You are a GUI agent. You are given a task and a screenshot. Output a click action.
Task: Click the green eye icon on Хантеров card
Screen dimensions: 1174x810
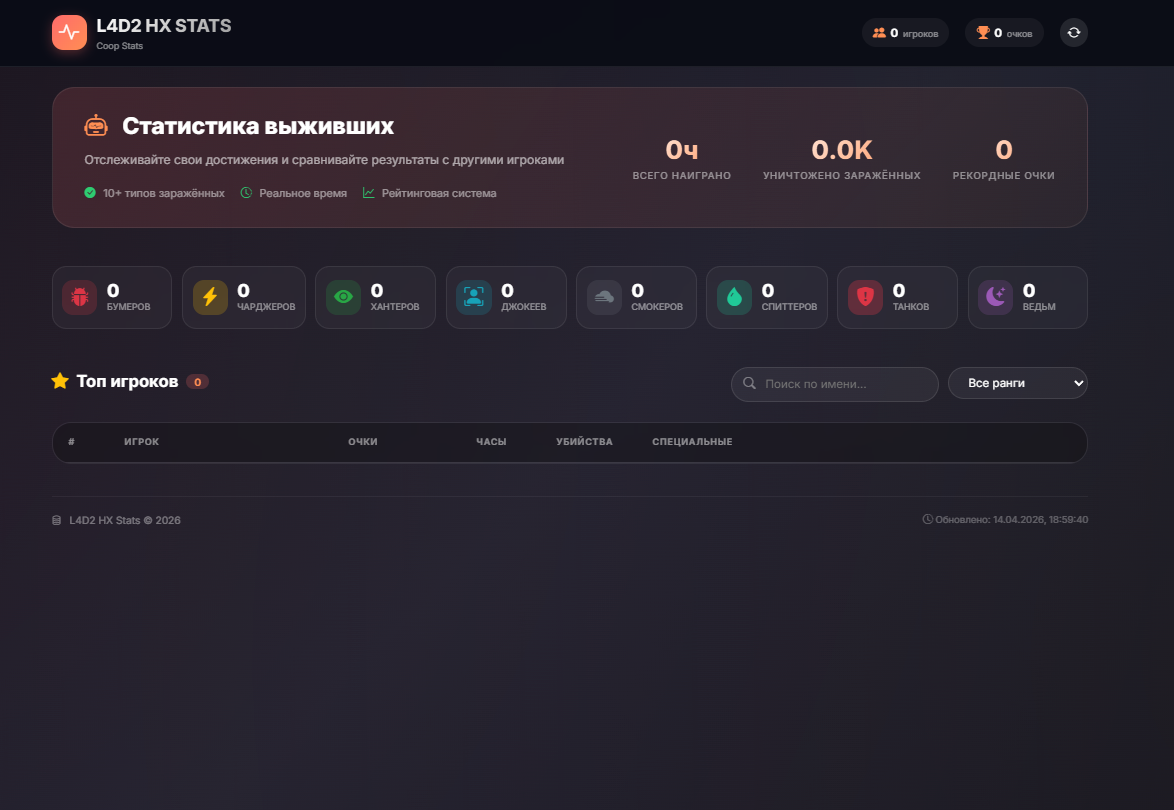tap(343, 297)
